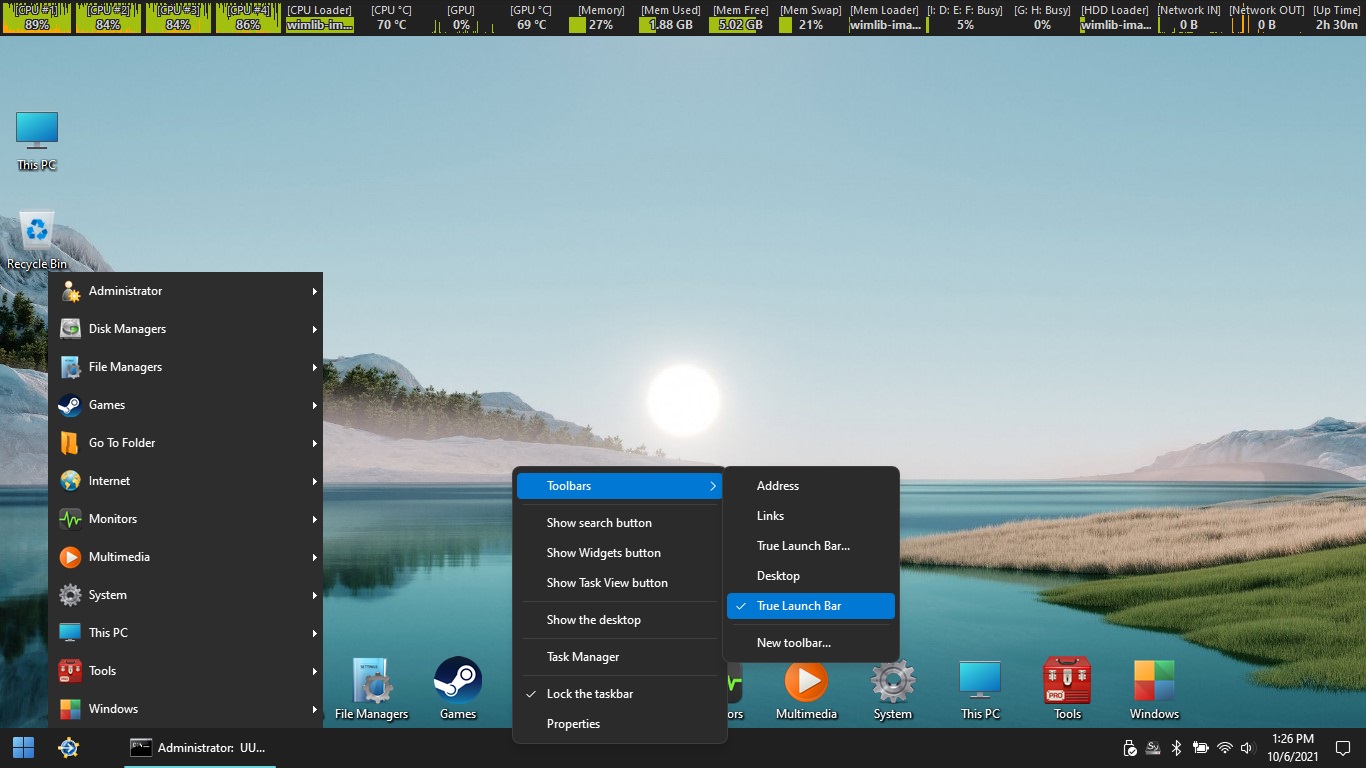Launch the red Tools toolbox icon
The image size is (1366, 768).
(x=1067, y=683)
